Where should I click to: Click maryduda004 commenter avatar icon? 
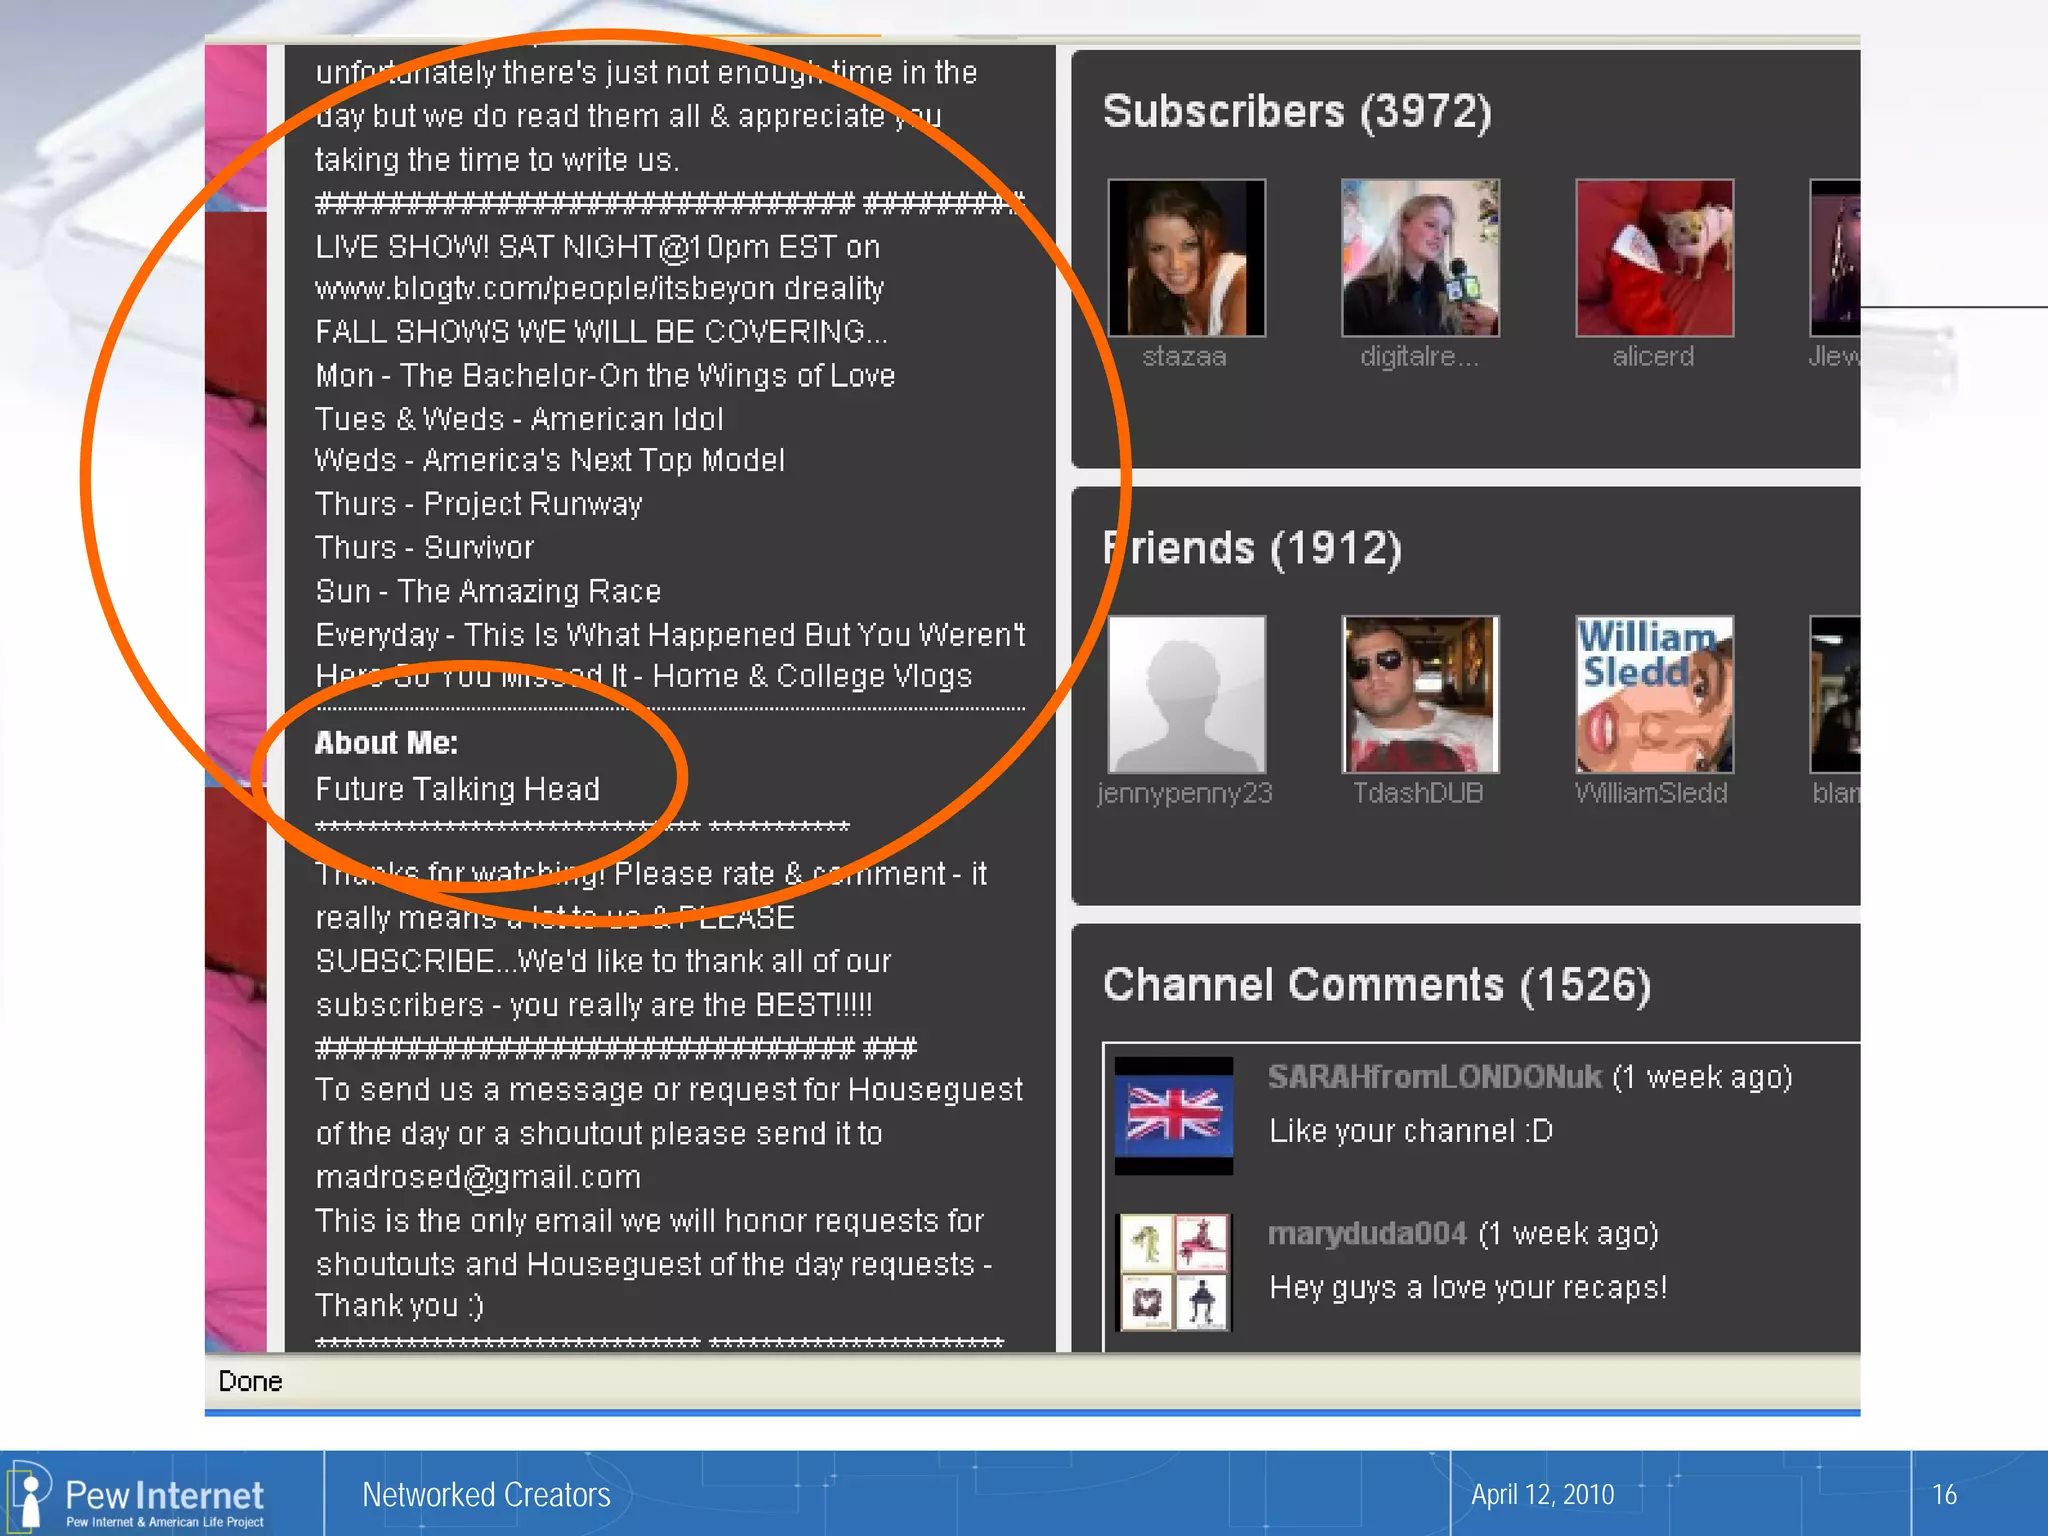(x=1173, y=1272)
